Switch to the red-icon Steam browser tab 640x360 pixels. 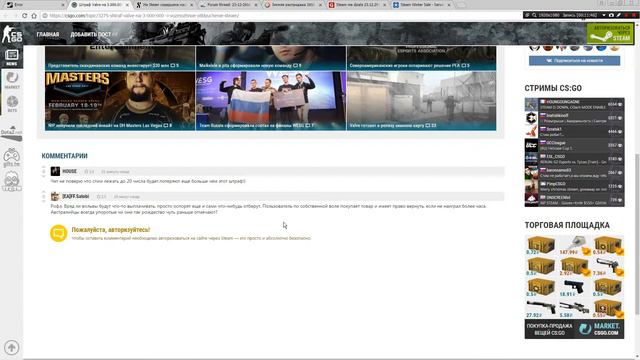tap(357, 5)
